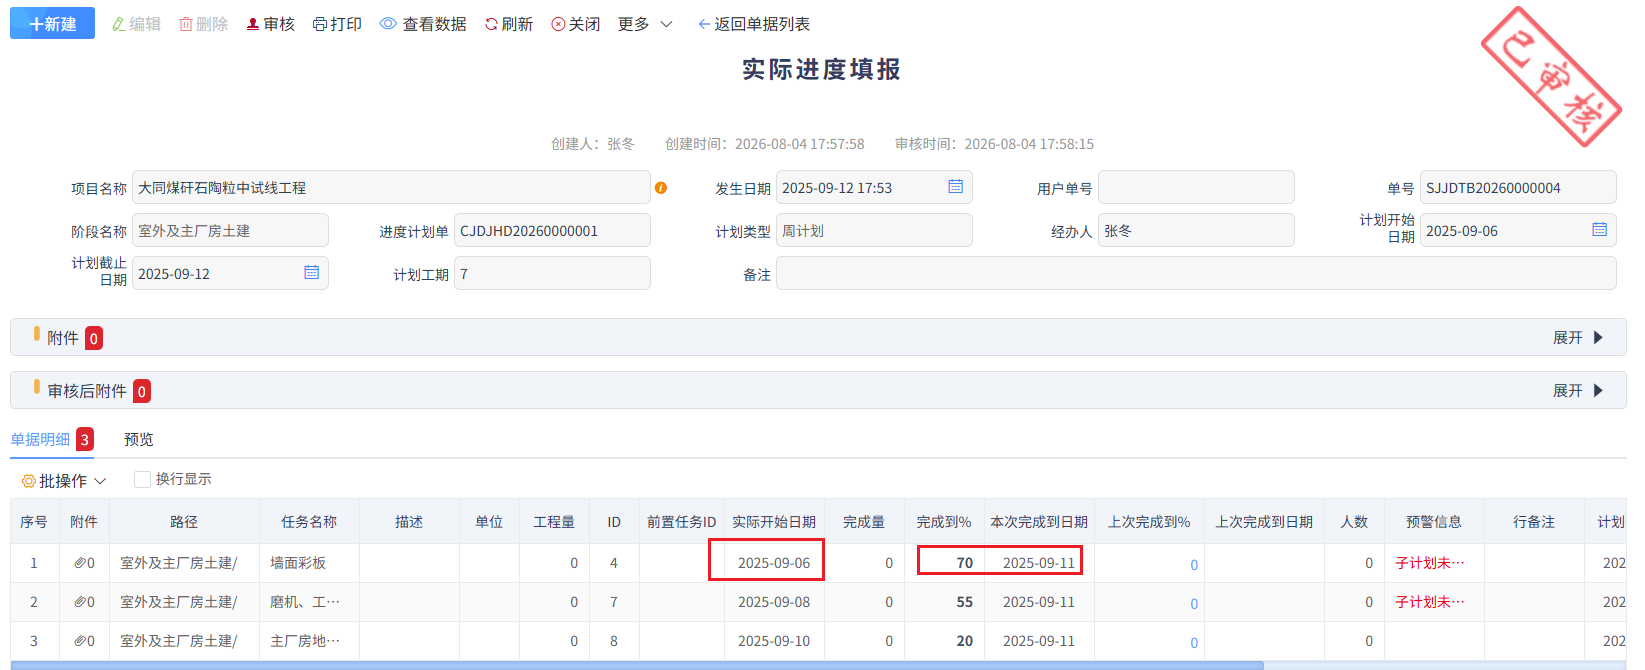The image size is (1645, 670).
Task: Toggle the 换行显示 checkbox
Action: pyautogui.click(x=142, y=480)
